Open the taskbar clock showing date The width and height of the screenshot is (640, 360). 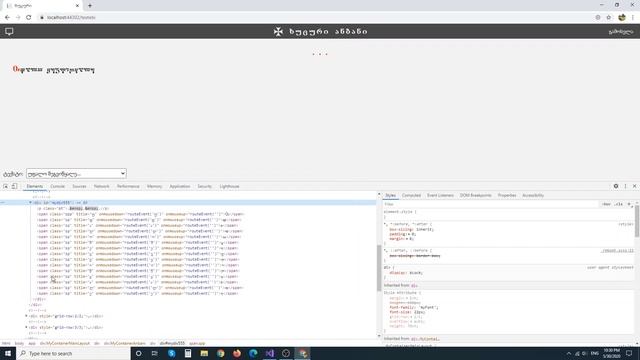click(611, 353)
